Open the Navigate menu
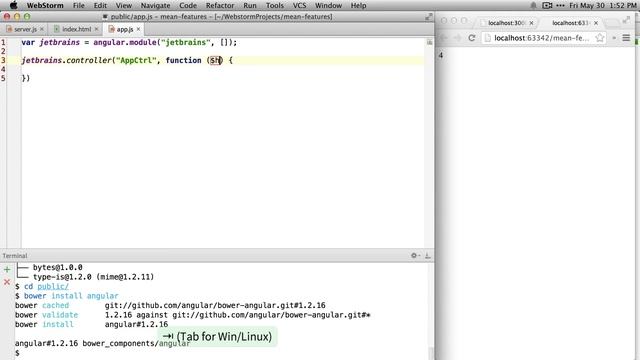 point(156,6)
